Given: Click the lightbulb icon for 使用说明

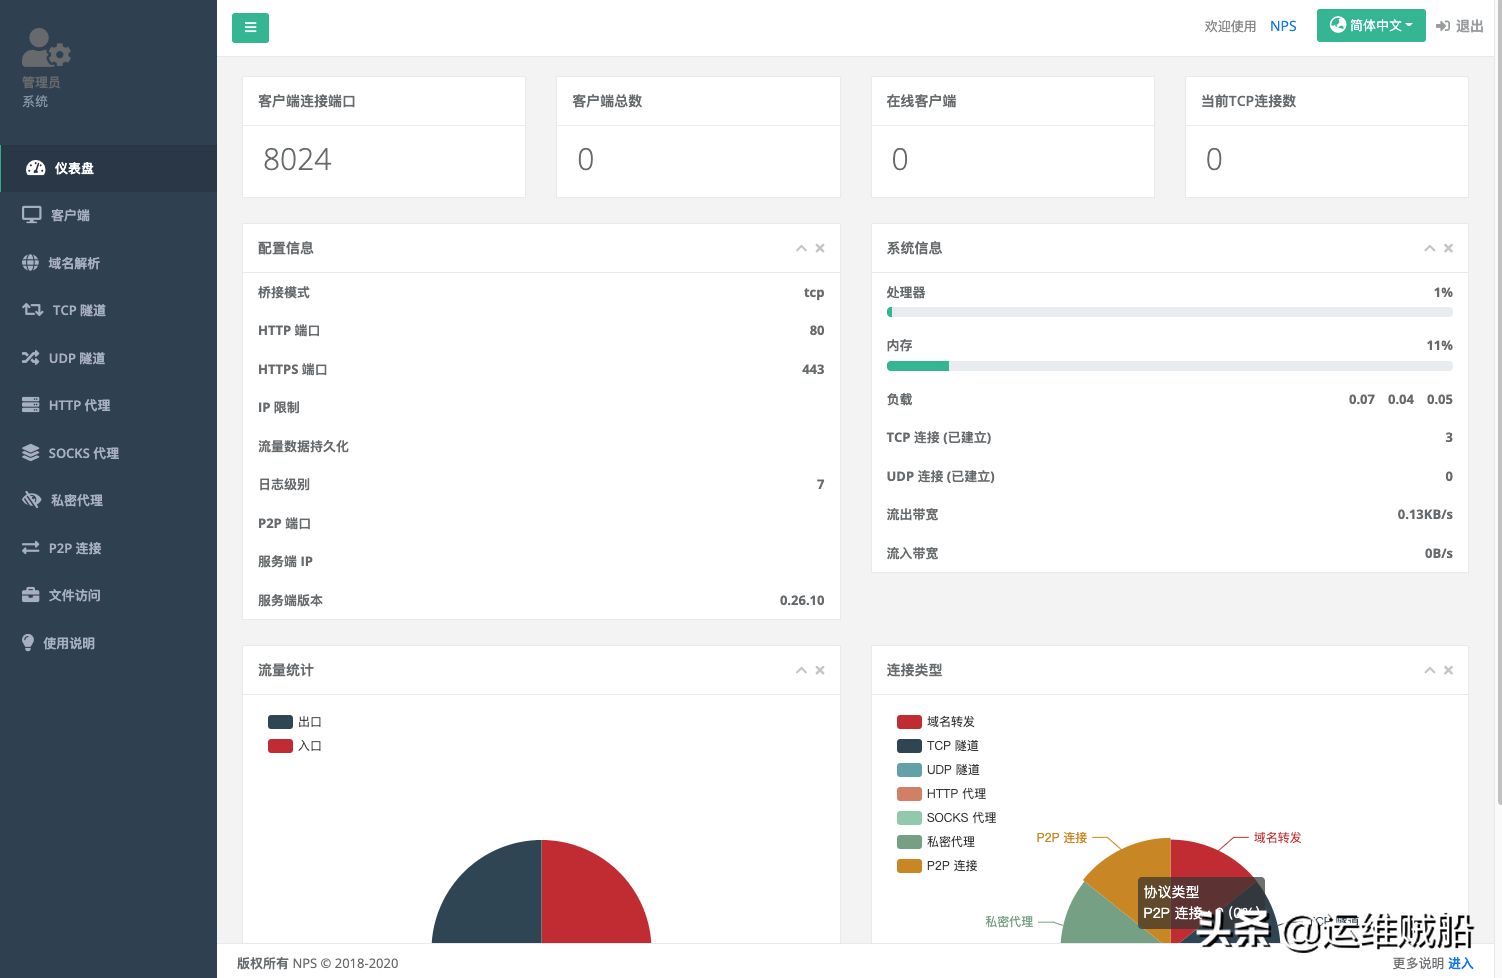Looking at the screenshot, I should 28,643.
